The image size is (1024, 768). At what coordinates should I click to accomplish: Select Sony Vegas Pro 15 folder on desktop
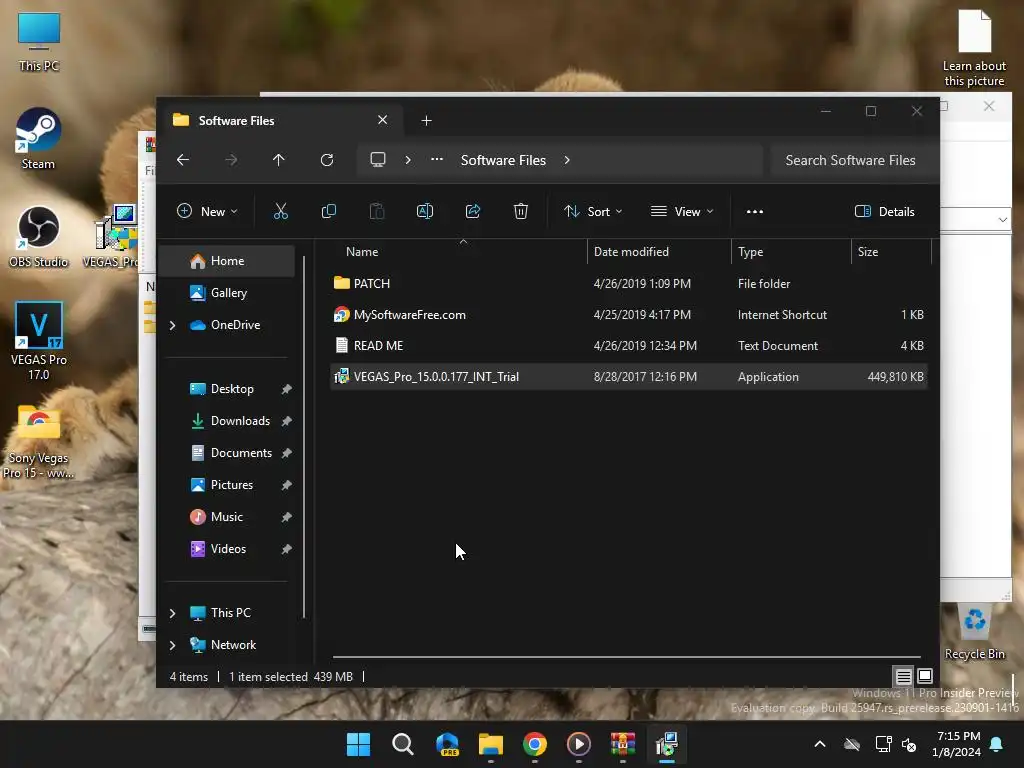[x=39, y=442]
